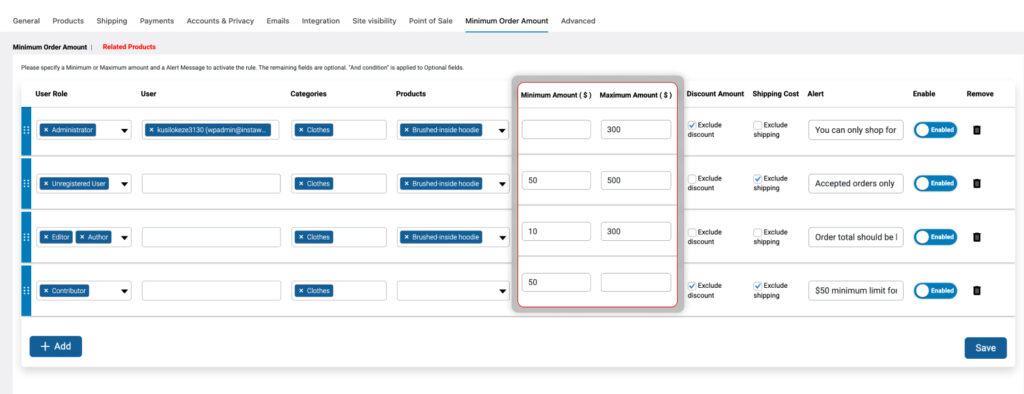
Task: Expand Products dropdown in Editor Author row
Action: pyautogui.click(x=502, y=238)
